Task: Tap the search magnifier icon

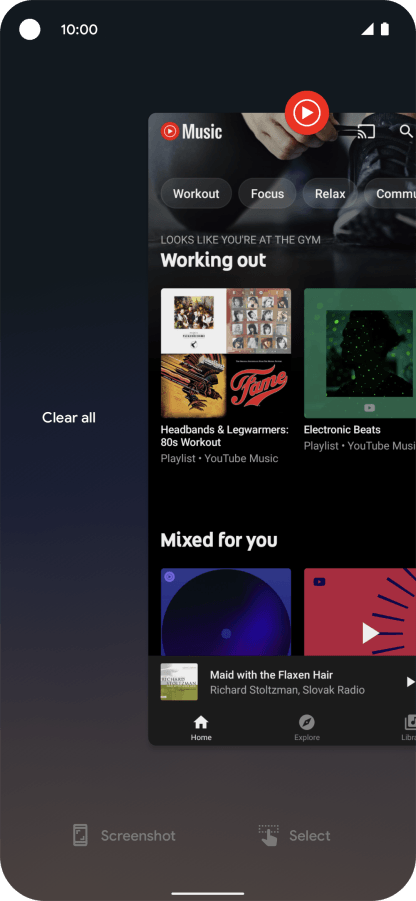Action: (406, 131)
